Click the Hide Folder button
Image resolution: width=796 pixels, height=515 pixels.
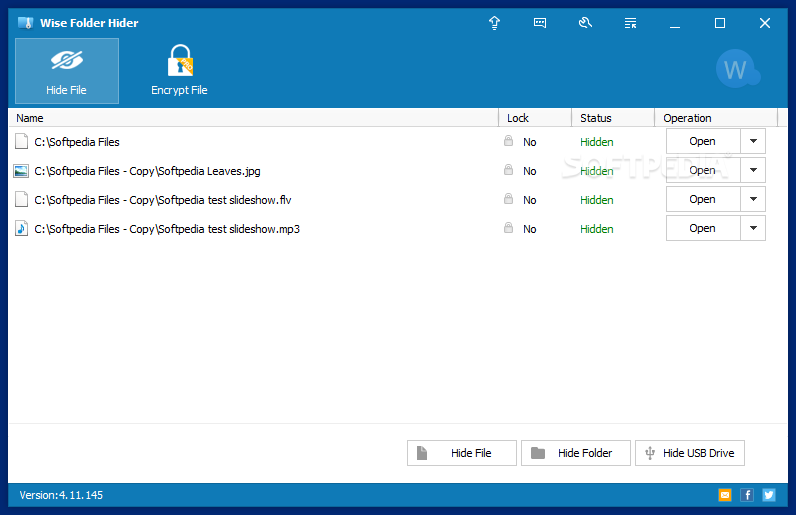click(x=575, y=453)
